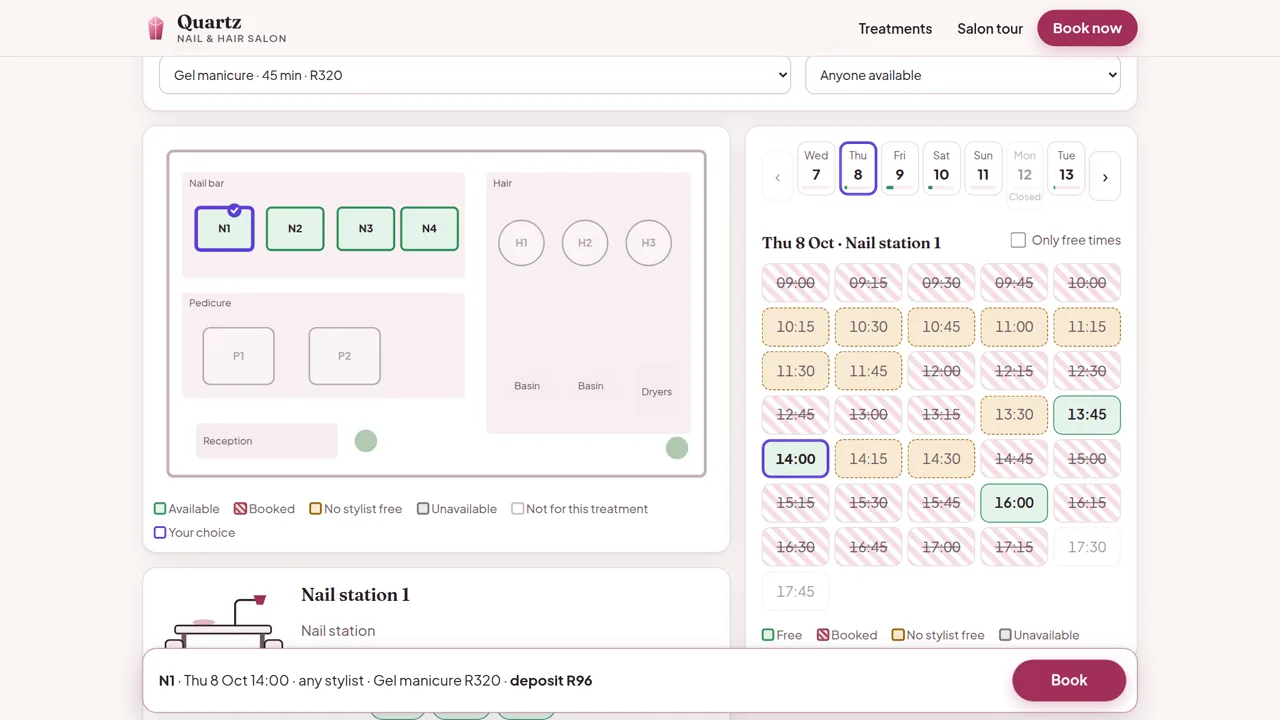1280x720 pixels.
Task: Pick the free 16:00 time slot
Action: tap(1014, 503)
